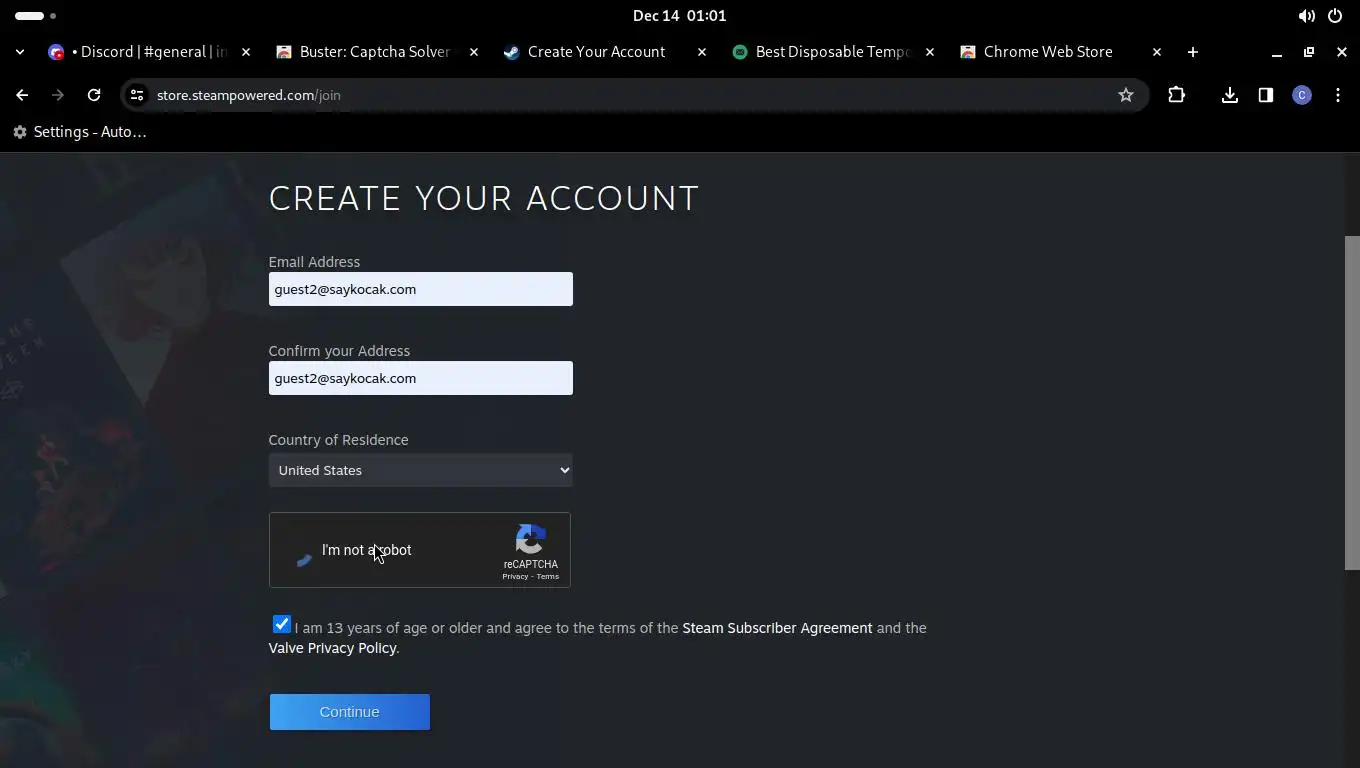This screenshot has width=1360, height=768.
Task: Reload the Steam join page
Action: coord(94,95)
